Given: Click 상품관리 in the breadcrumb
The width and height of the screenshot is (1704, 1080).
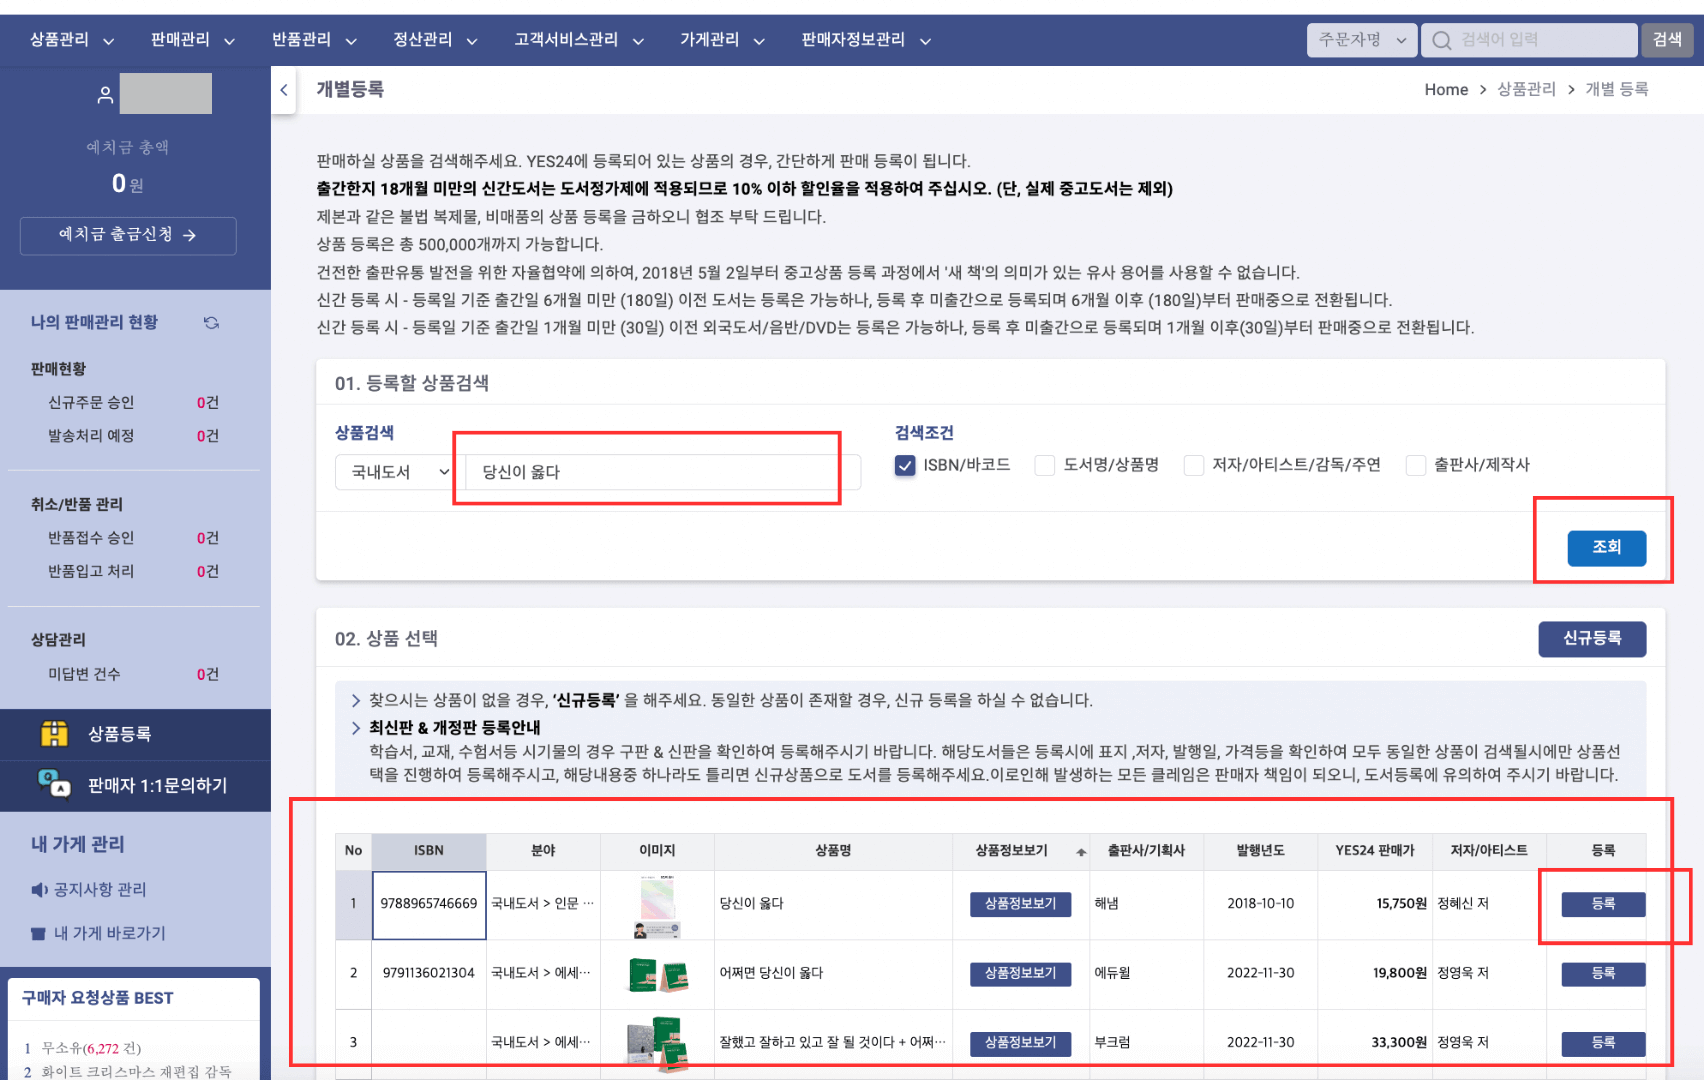Looking at the screenshot, I should click(1526, 90).
